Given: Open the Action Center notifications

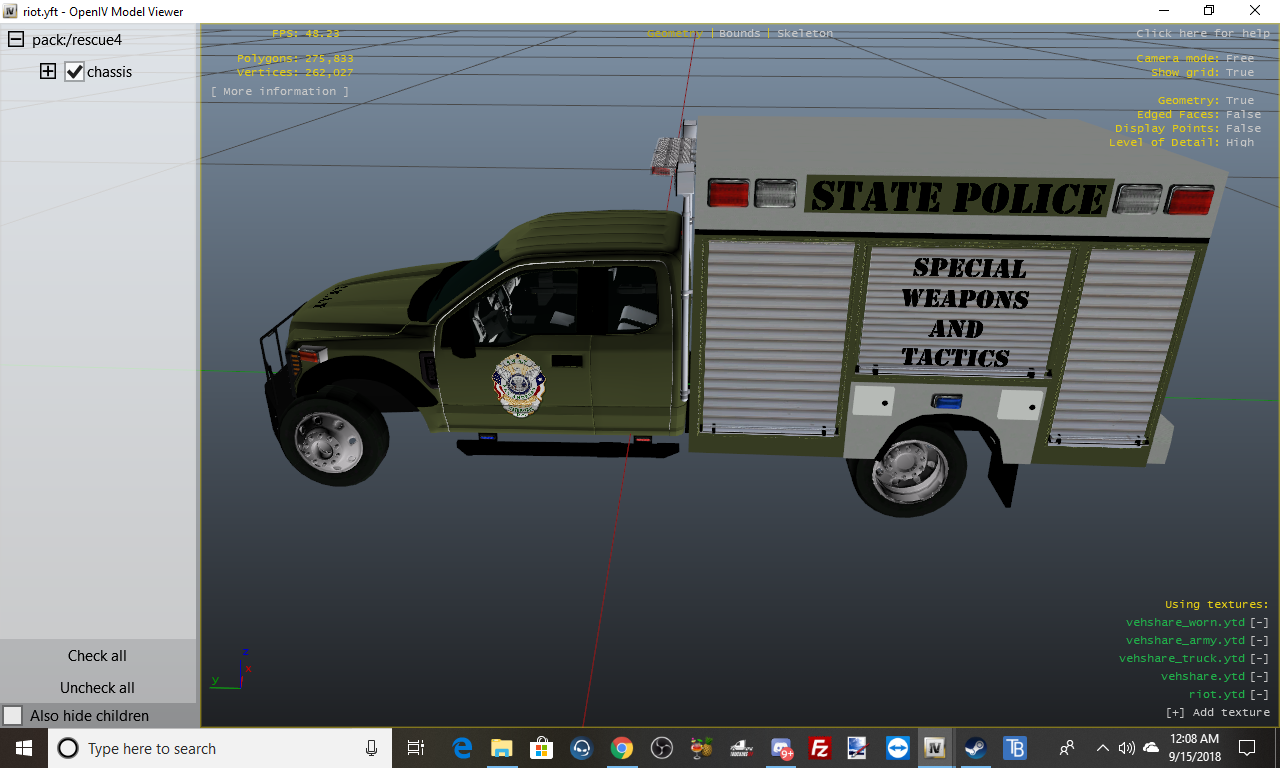Looking at the screenshot, I should coord(1247,748).
